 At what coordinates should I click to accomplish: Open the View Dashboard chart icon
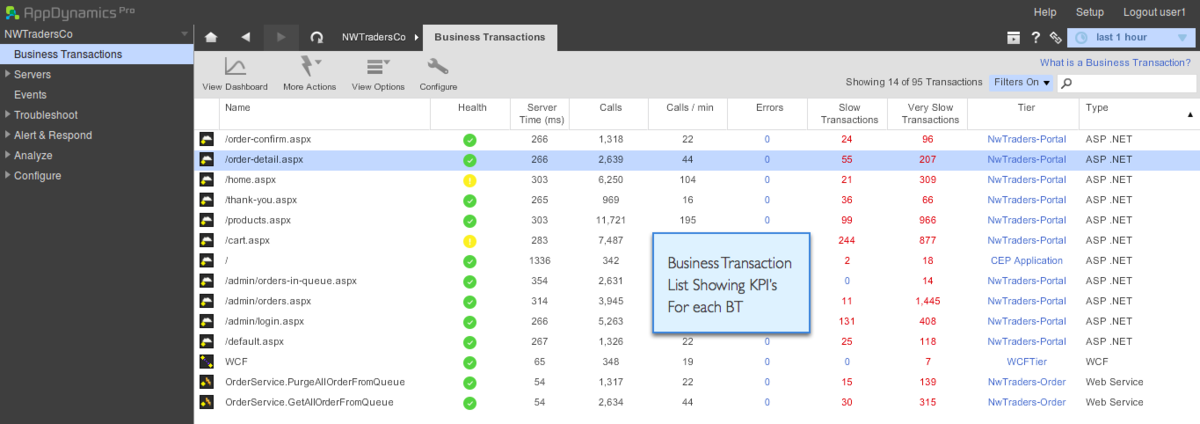(x=236, y=68)
